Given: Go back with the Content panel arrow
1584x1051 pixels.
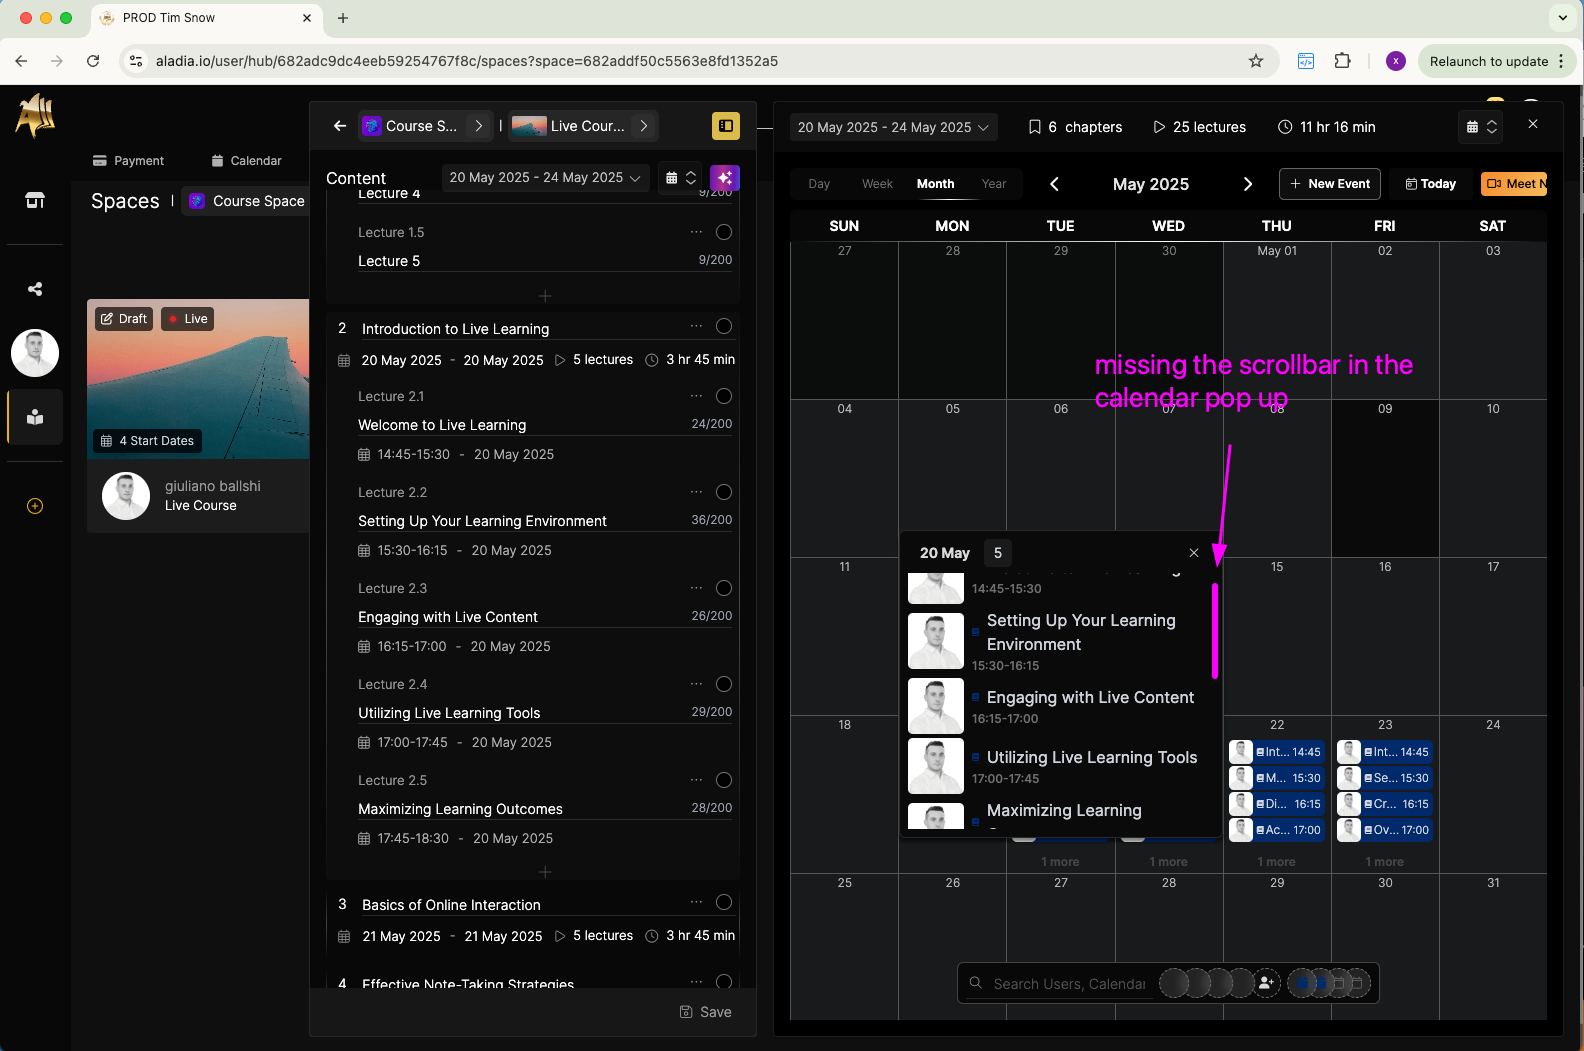Looking at the screenshot, I should [x=340, y=126].
